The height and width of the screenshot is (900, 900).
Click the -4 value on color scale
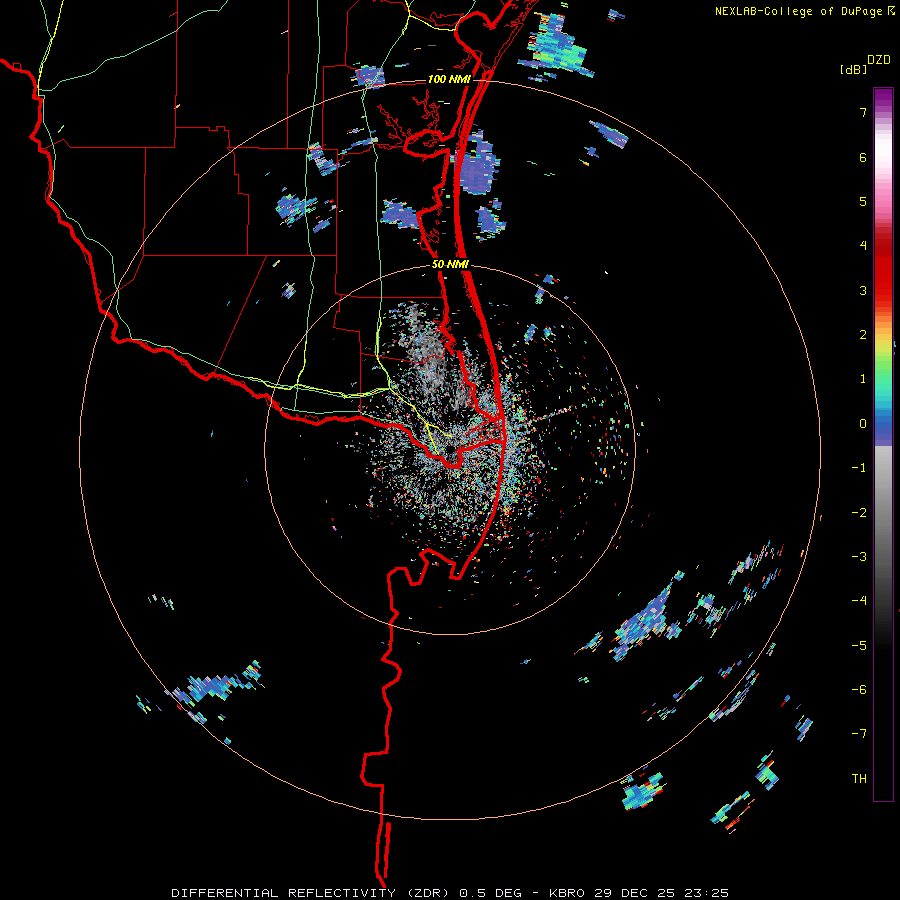[859, 601]
